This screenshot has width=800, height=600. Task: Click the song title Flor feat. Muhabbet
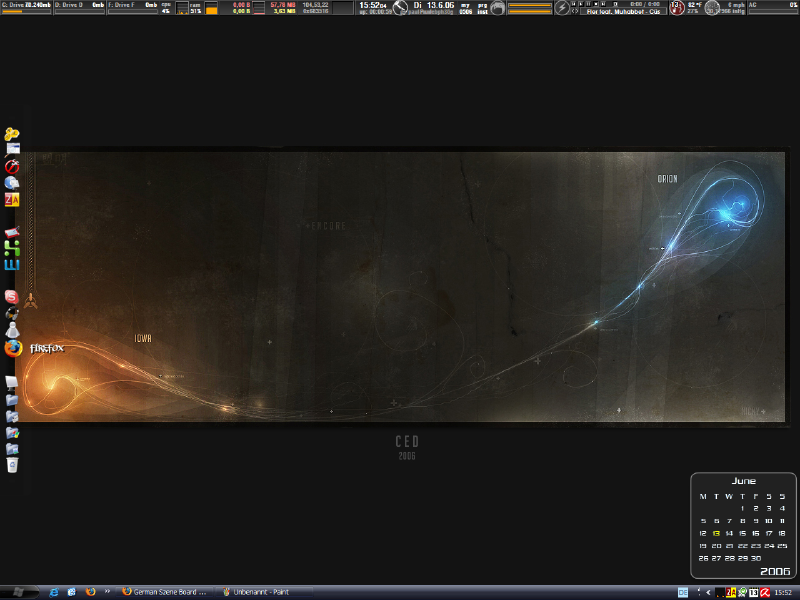click(x=623, y=11)
